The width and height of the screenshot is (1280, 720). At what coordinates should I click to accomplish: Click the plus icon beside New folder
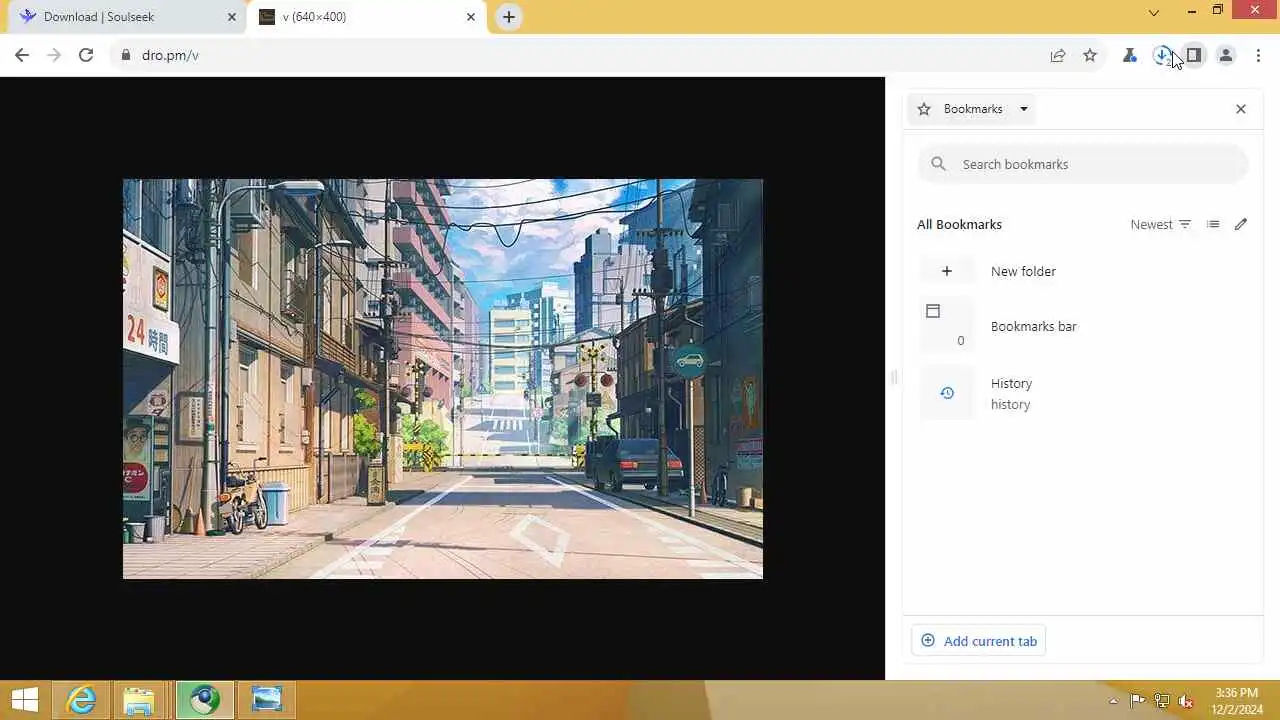(947, 271)
